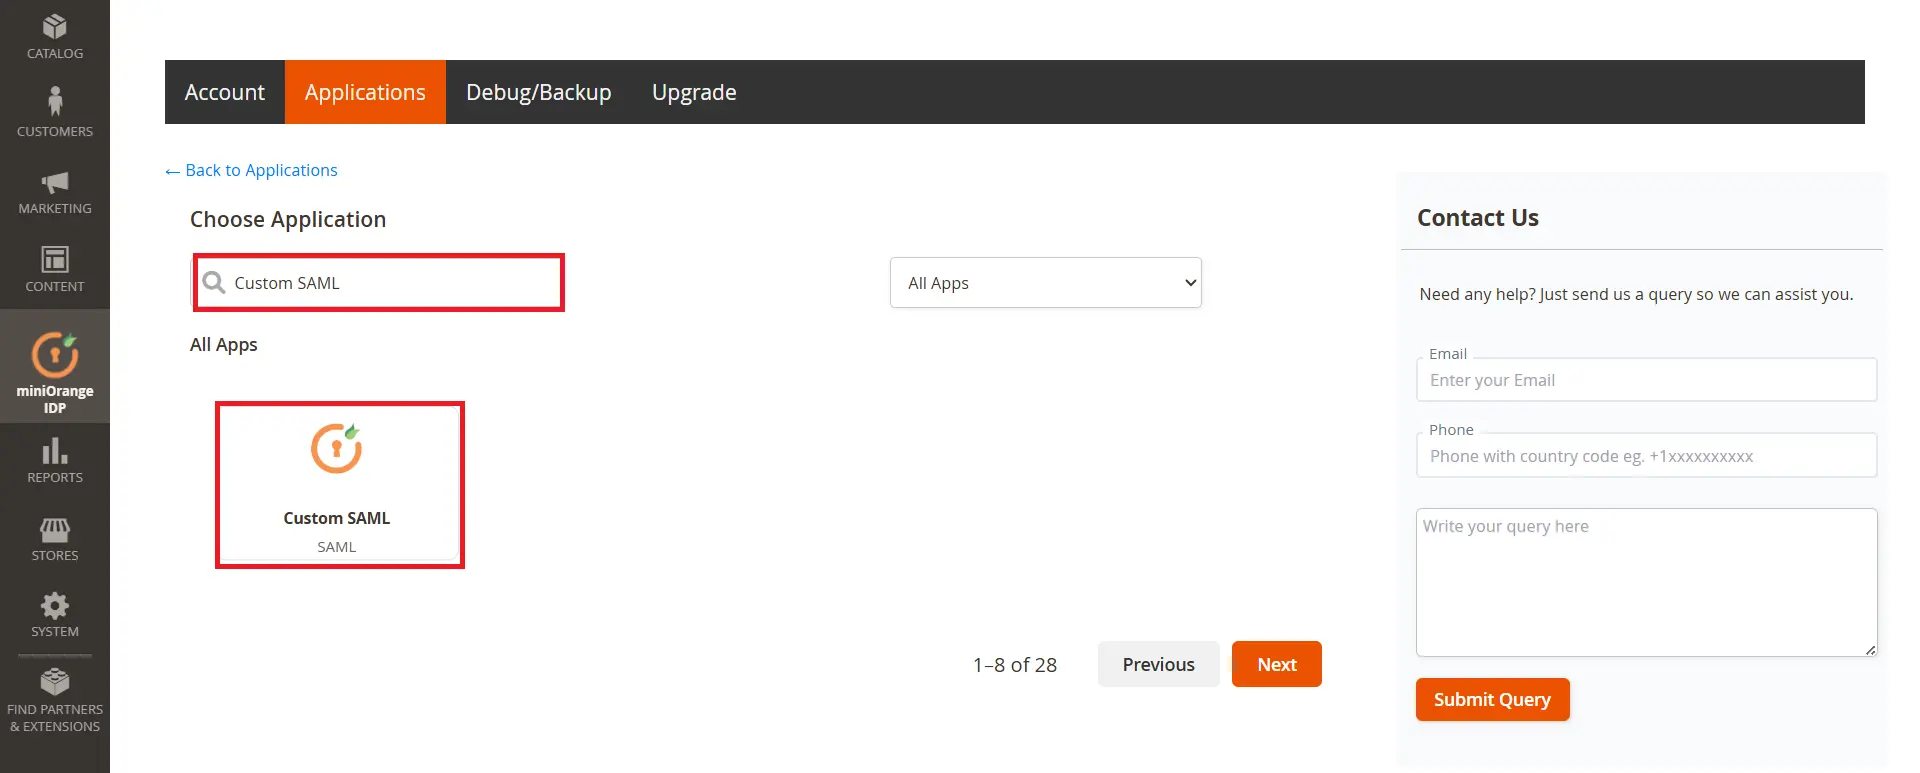Click the Phone number input field
1920x773 pixels.
point(1647,456)
